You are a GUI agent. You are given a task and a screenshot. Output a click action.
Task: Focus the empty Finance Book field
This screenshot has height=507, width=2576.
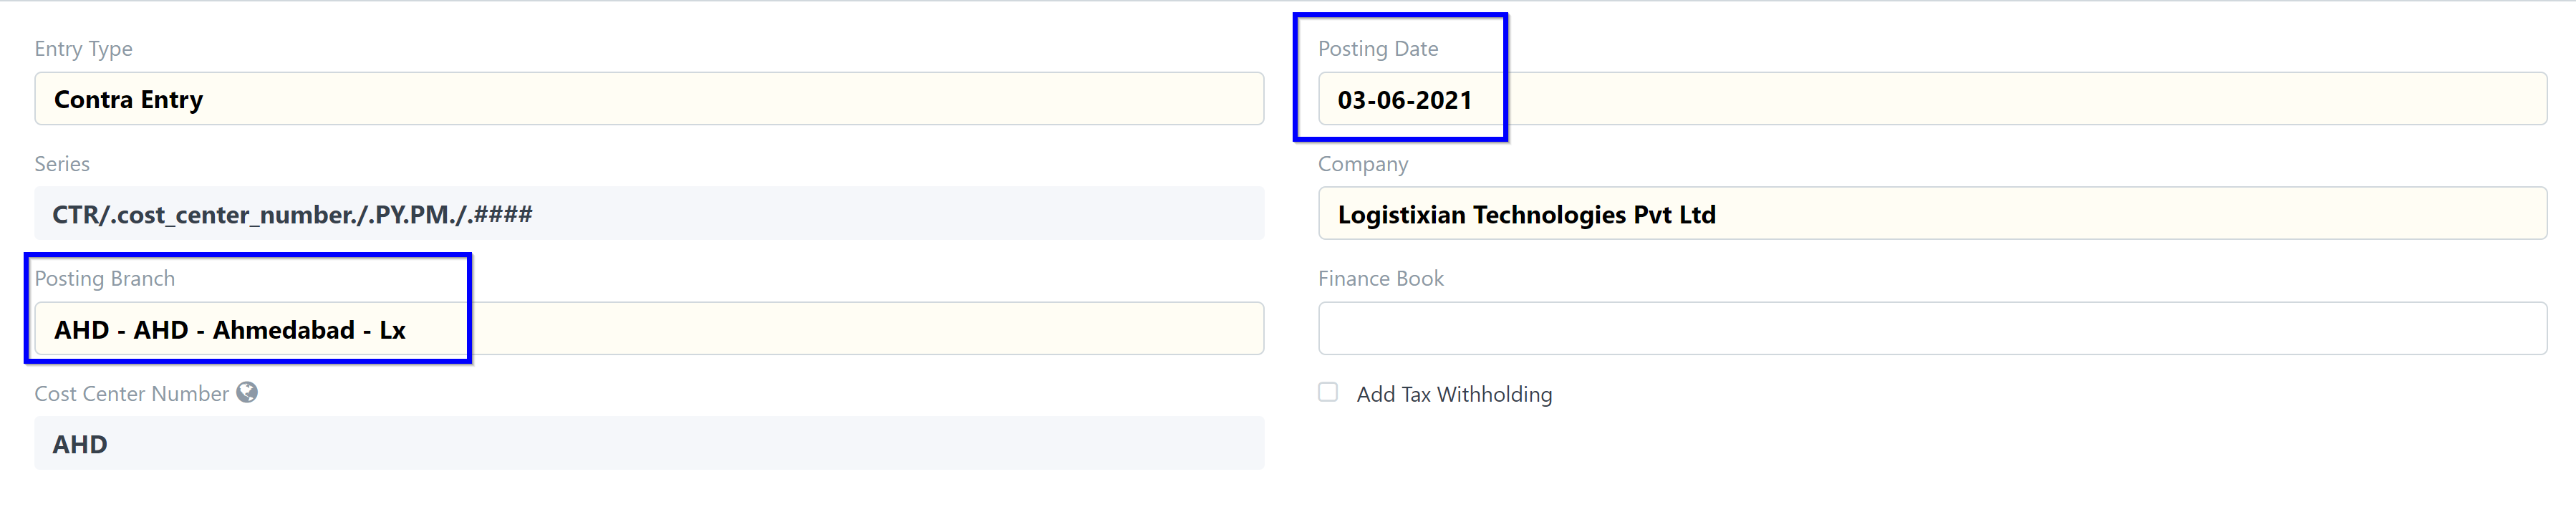1932,328
